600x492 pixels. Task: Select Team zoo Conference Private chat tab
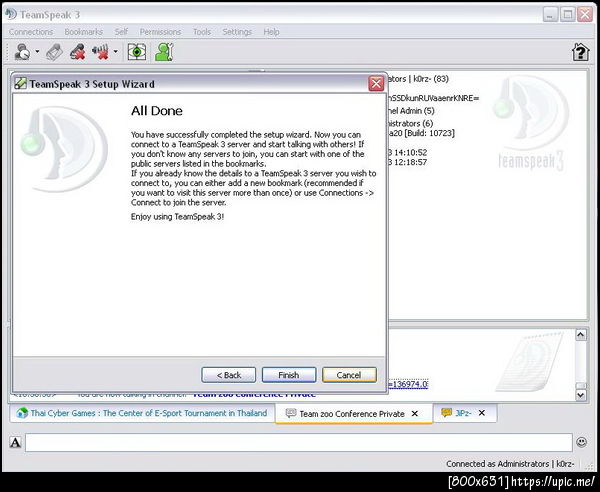pyautogui.click(x=352, y=414)
